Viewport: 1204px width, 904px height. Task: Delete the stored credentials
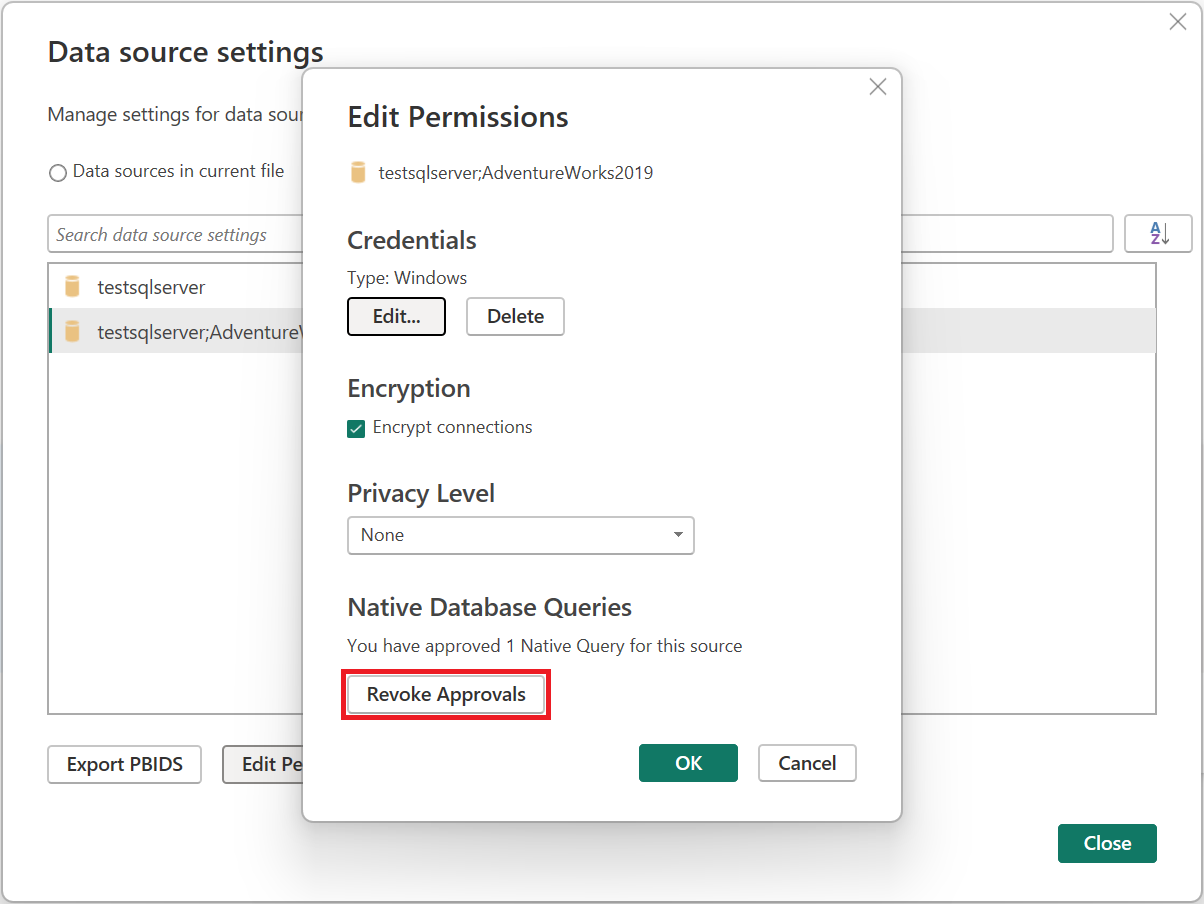tap(515, 316)
